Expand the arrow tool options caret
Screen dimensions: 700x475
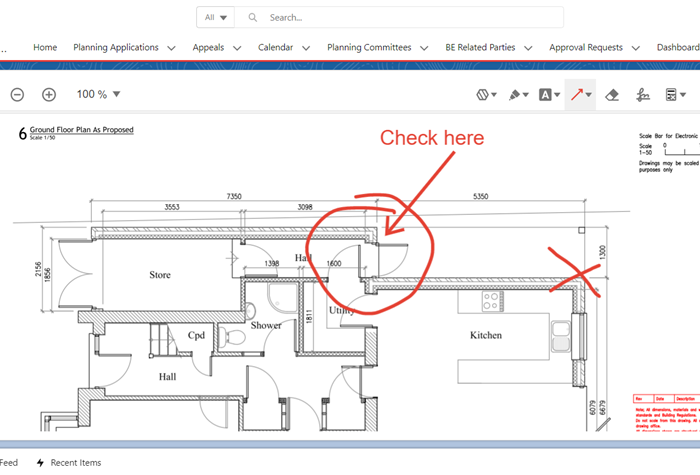590,95
